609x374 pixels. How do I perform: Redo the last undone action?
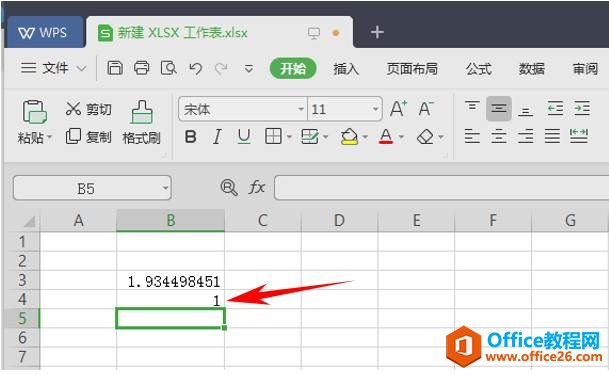pyautogui.click(x=221, y=69)
